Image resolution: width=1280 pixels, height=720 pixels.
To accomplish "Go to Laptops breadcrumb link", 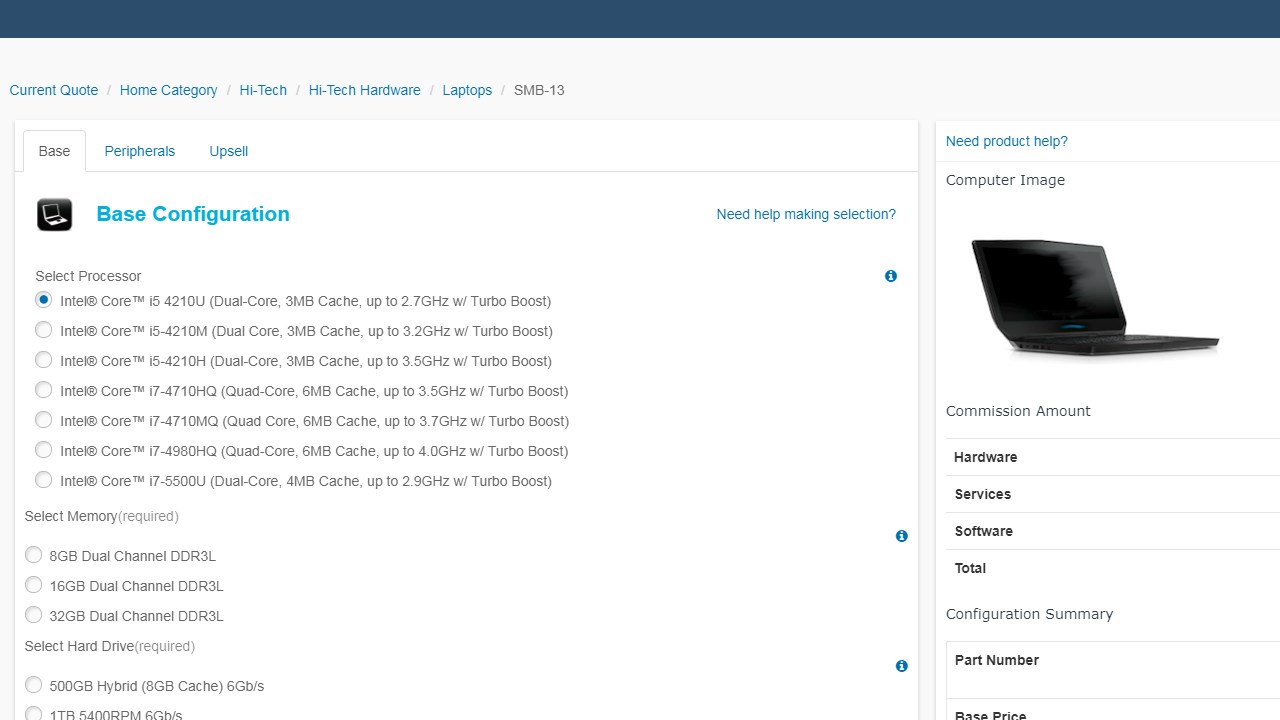I will click(467, 90).
